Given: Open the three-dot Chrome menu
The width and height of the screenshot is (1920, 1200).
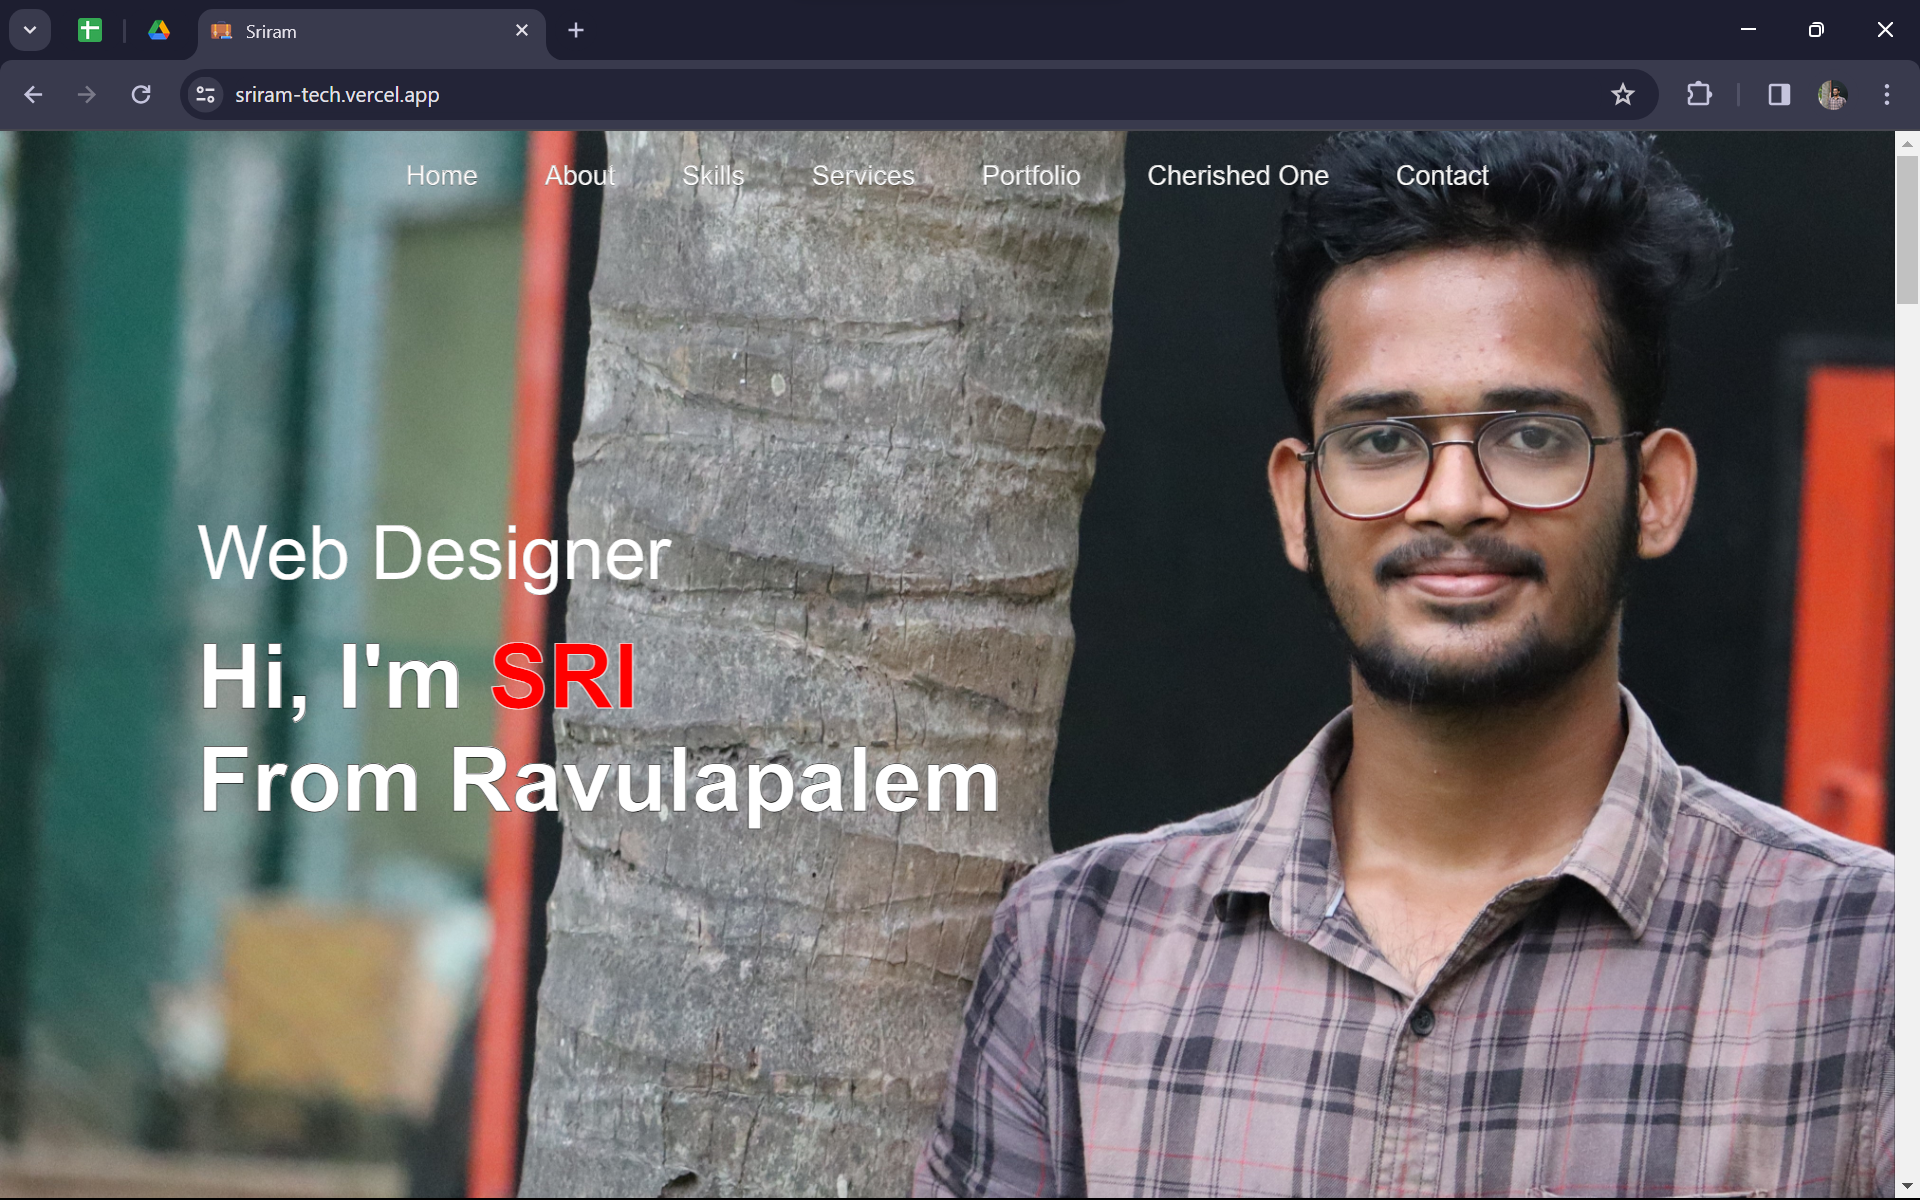Looking at the screenshot, I should click(x=1887, y=95).
